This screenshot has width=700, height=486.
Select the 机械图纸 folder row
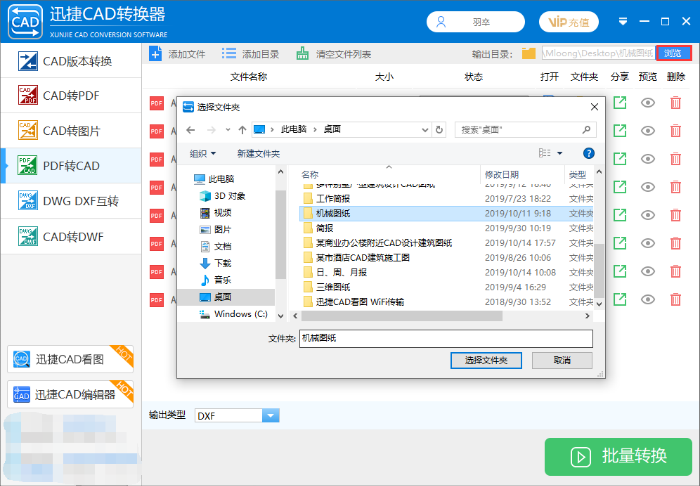click(x=446, y=213)
